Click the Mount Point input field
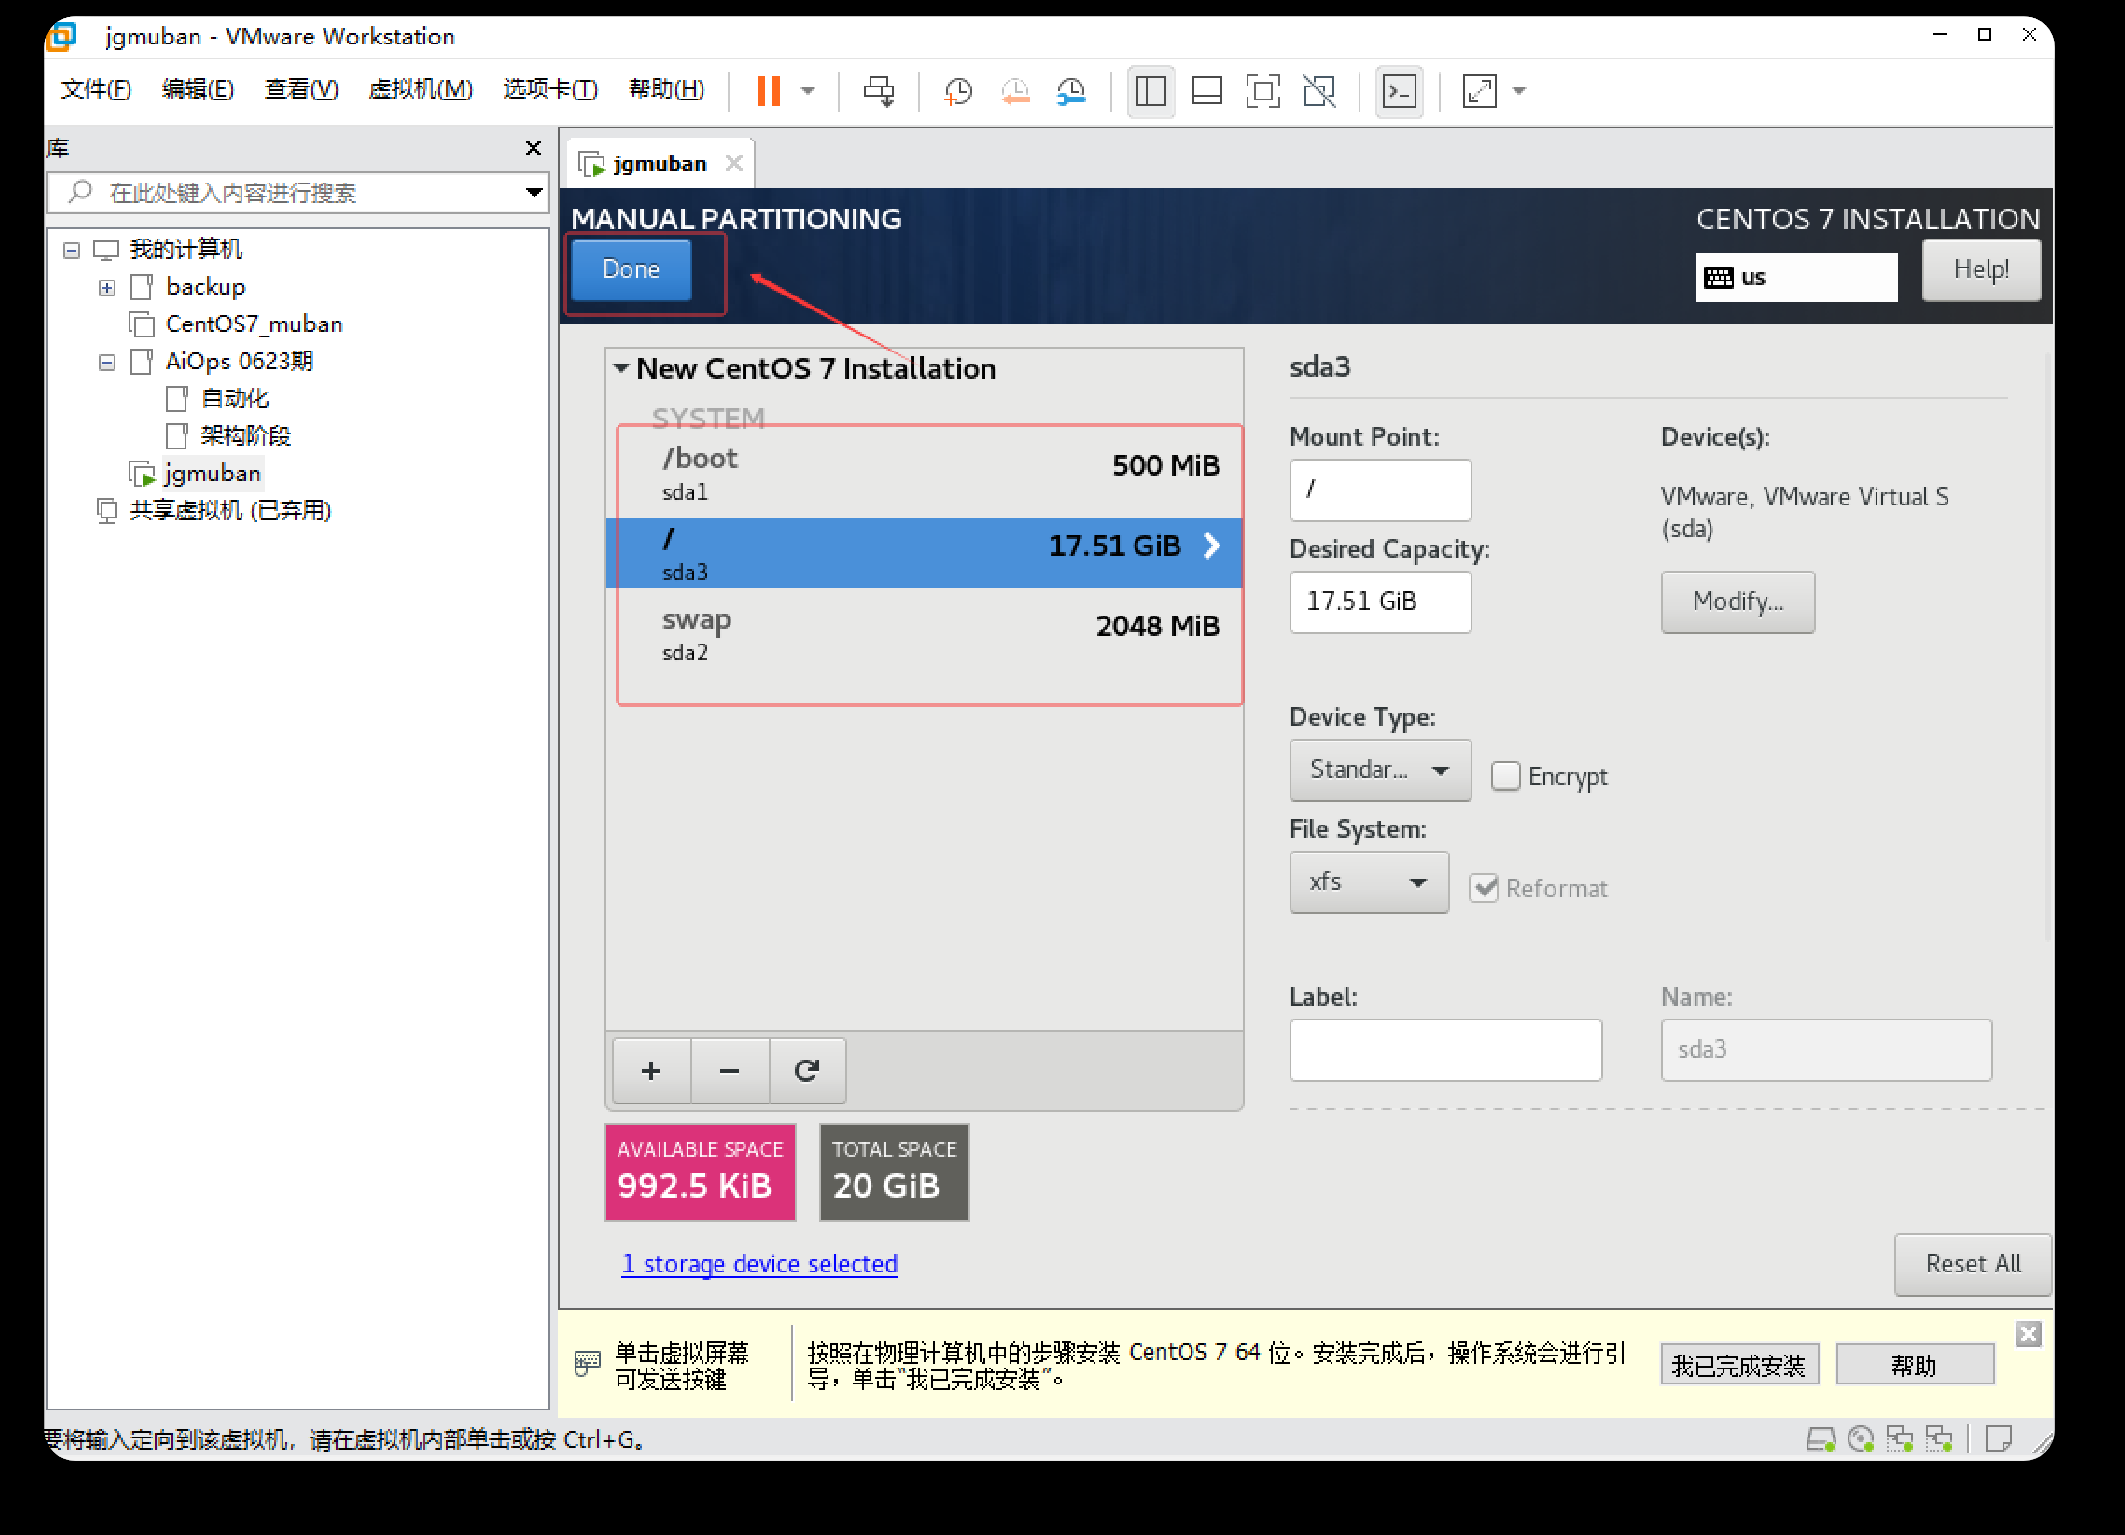This screenshot has width=2125, height=1535. (x=1380, y=489)
